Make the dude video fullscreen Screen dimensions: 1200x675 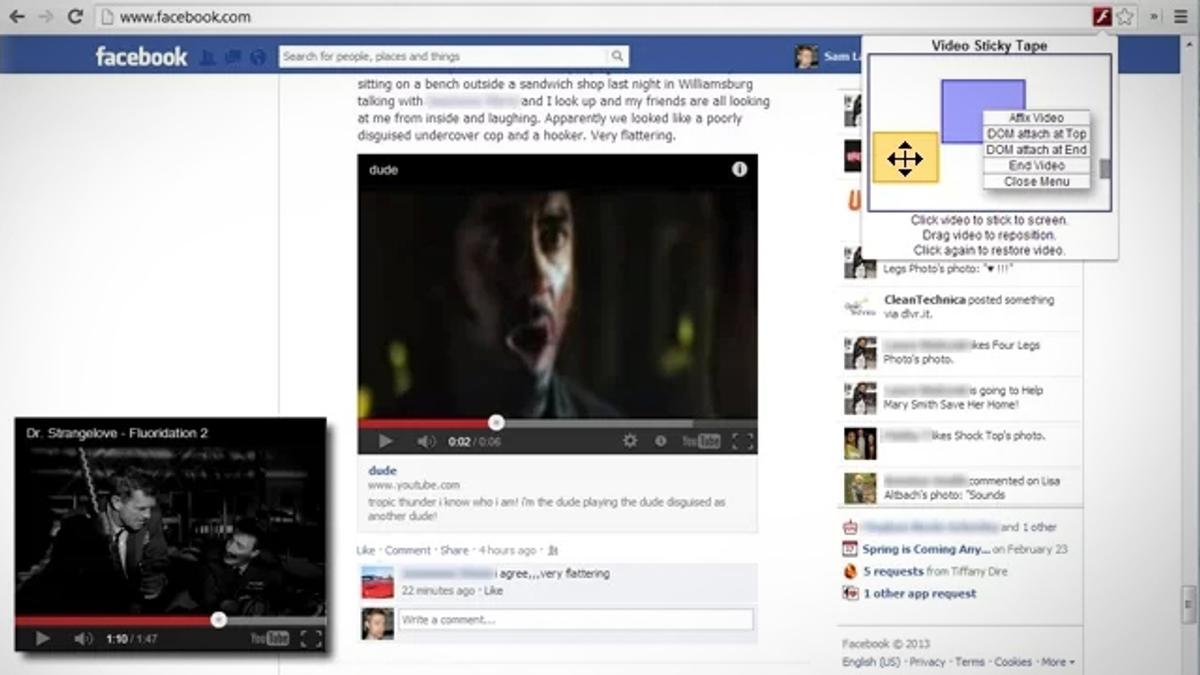pos(742,441)
